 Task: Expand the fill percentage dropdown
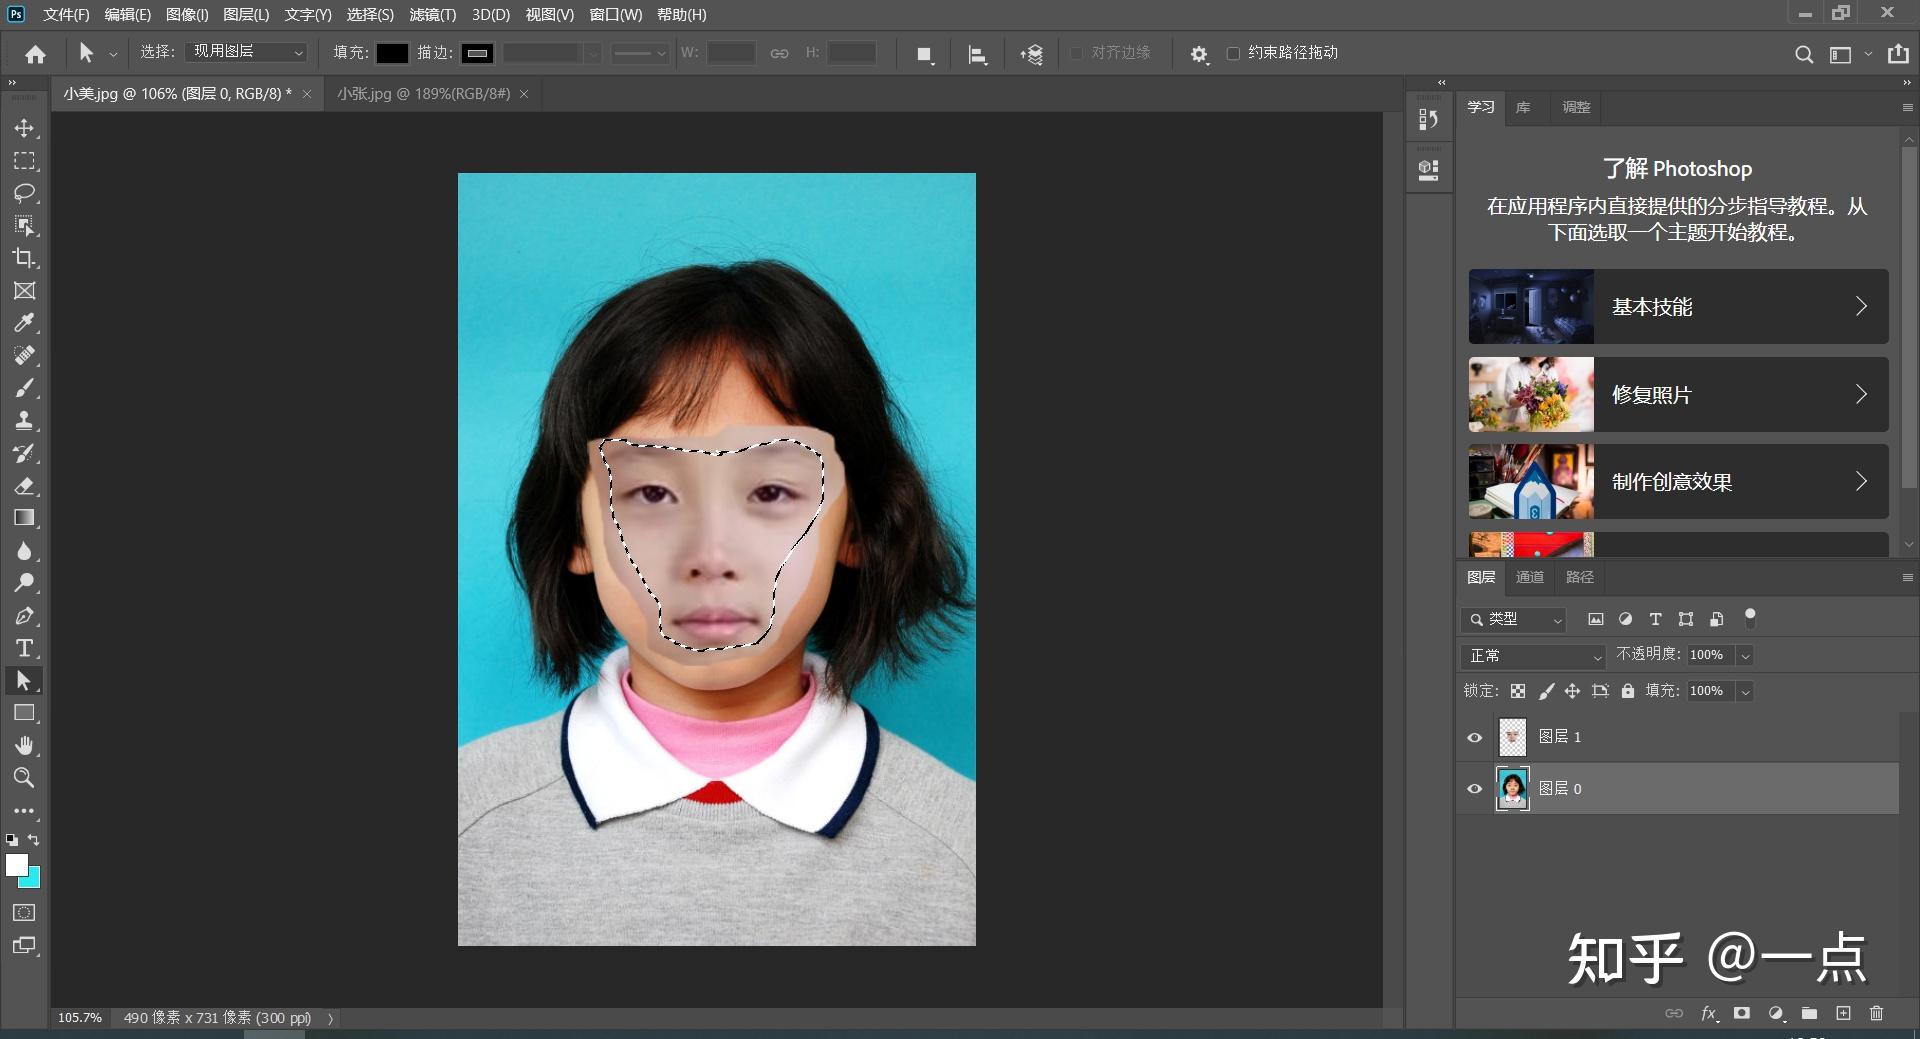click(1745, 692)
